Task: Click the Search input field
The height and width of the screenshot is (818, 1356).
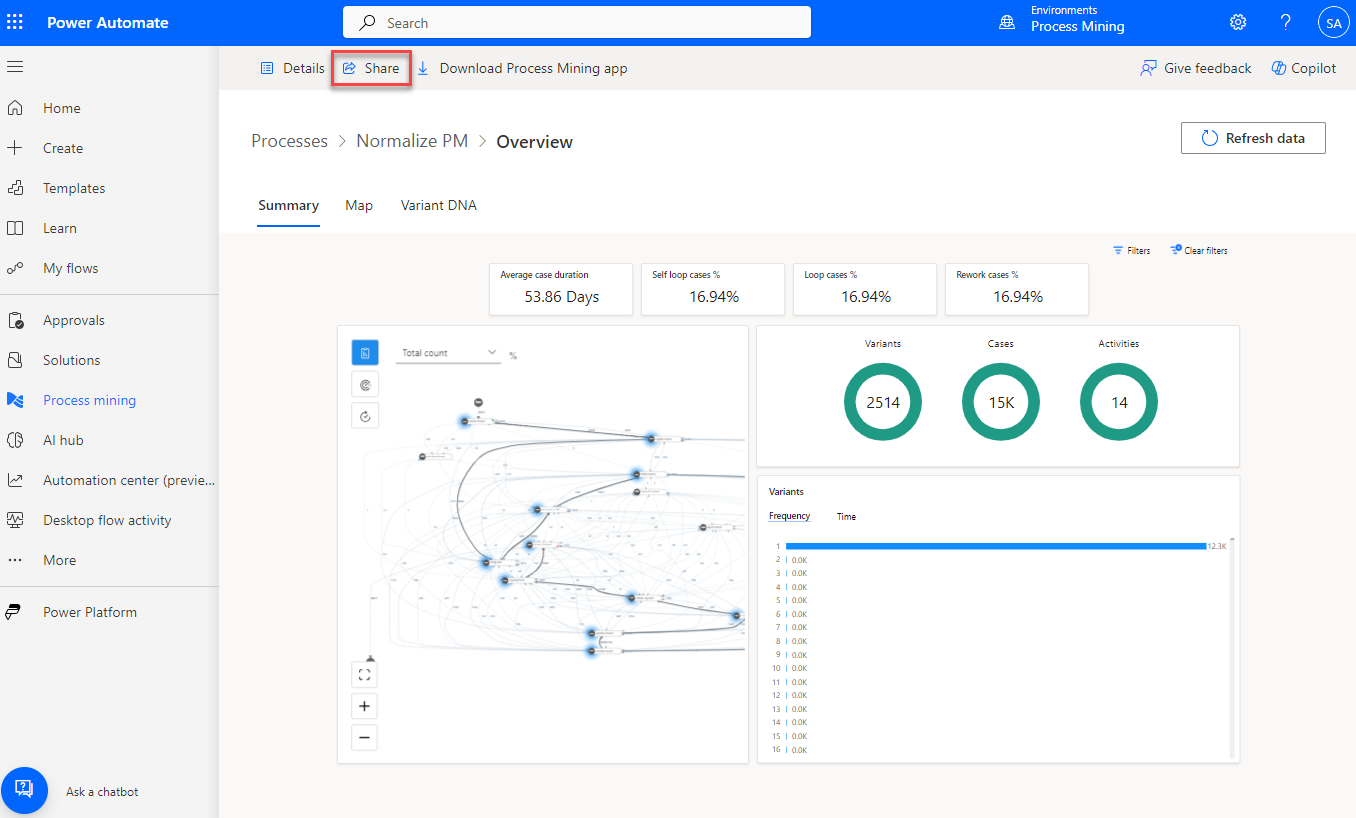Action: [x=577, y=22]
